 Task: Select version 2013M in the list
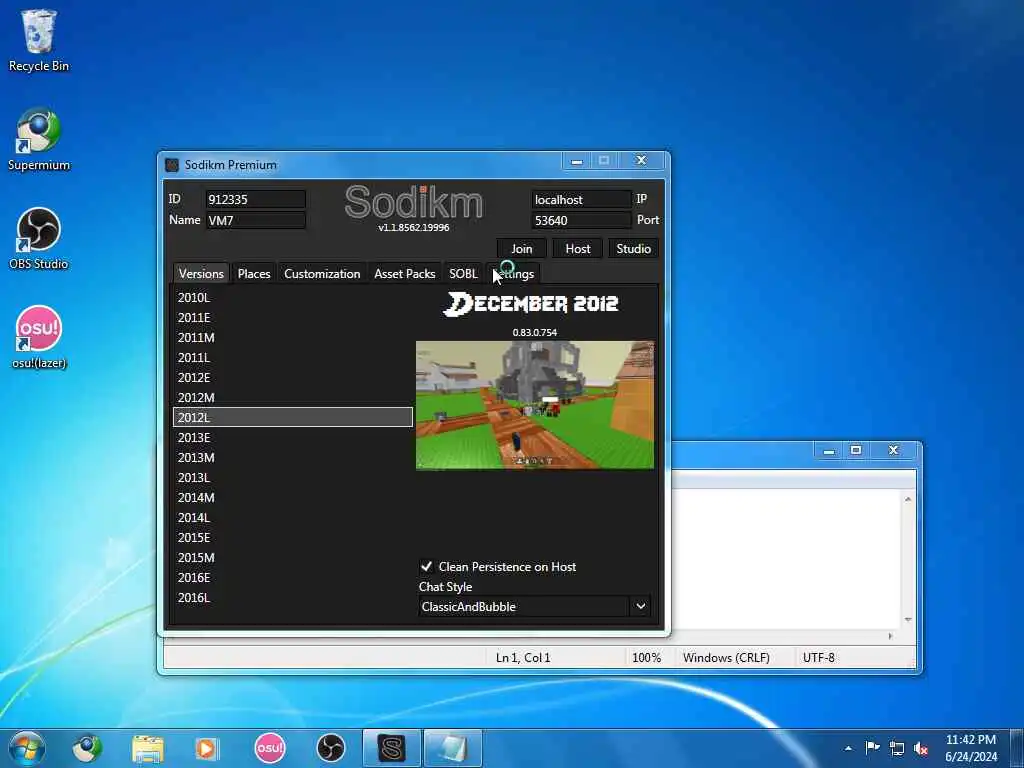(293, 457)
